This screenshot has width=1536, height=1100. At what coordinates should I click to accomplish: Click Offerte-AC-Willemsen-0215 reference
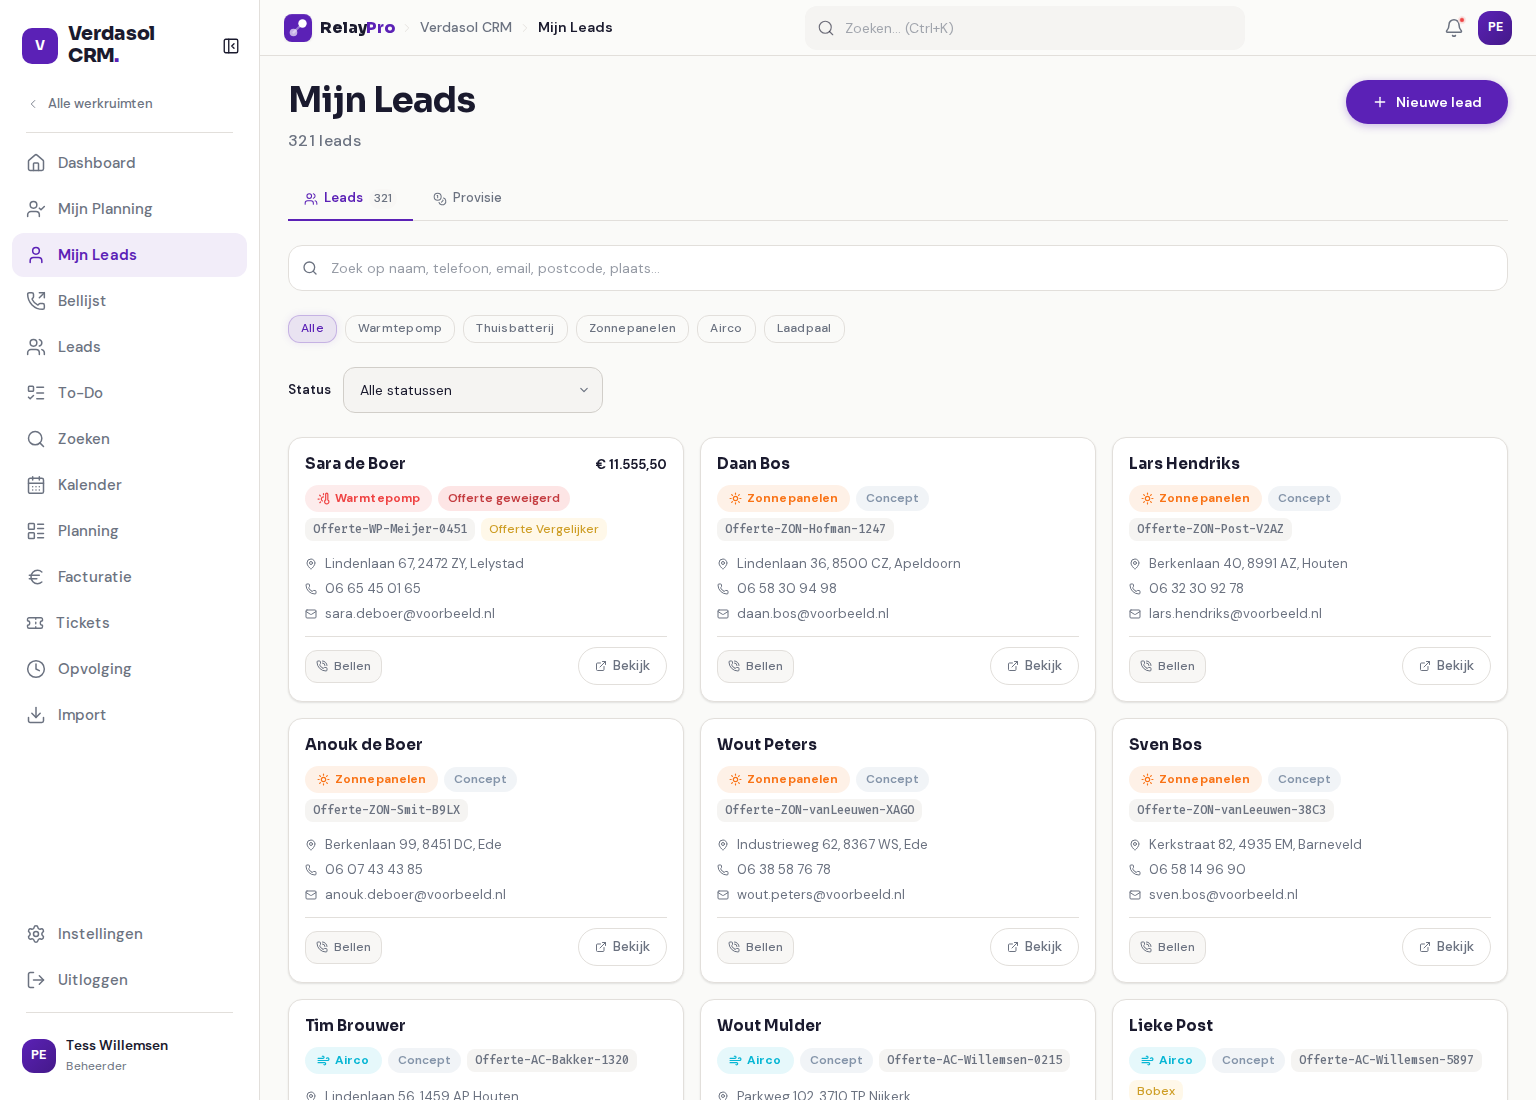[x=974, y=1060]
